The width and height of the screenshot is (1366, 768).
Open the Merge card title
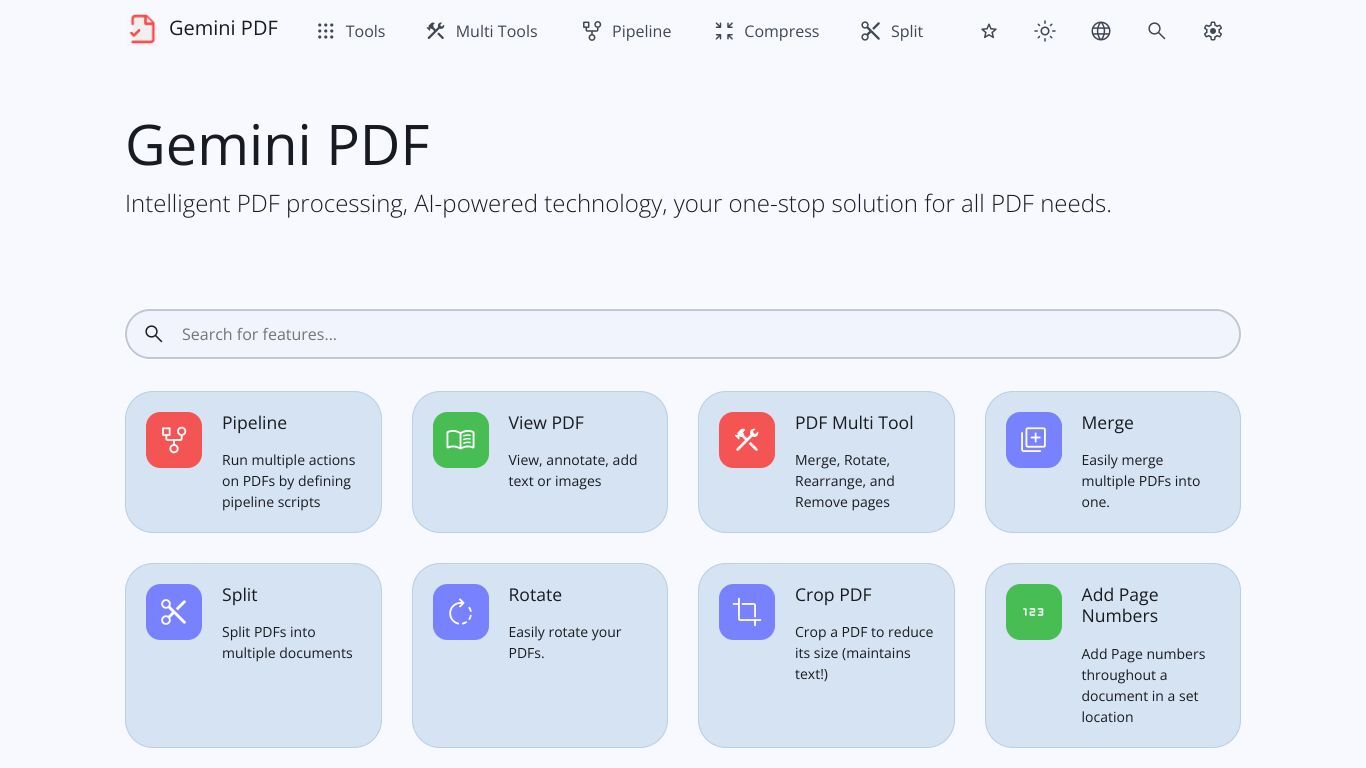(x=1107, y=423)
